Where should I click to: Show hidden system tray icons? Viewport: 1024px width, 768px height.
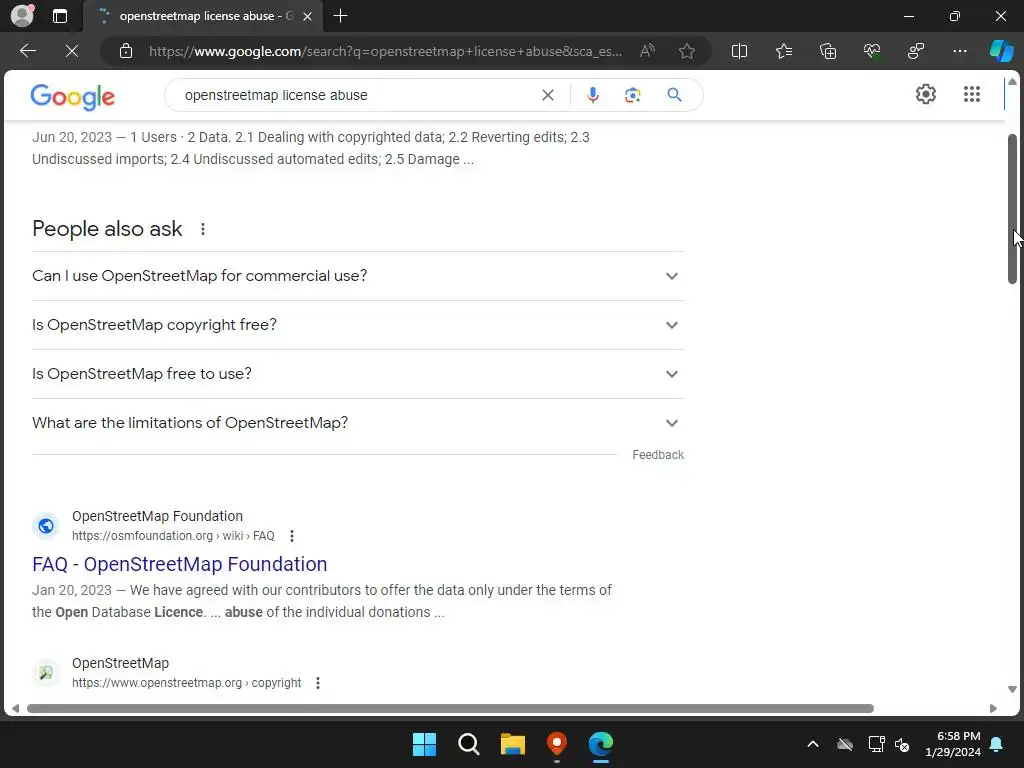click(x=812, y=744)
